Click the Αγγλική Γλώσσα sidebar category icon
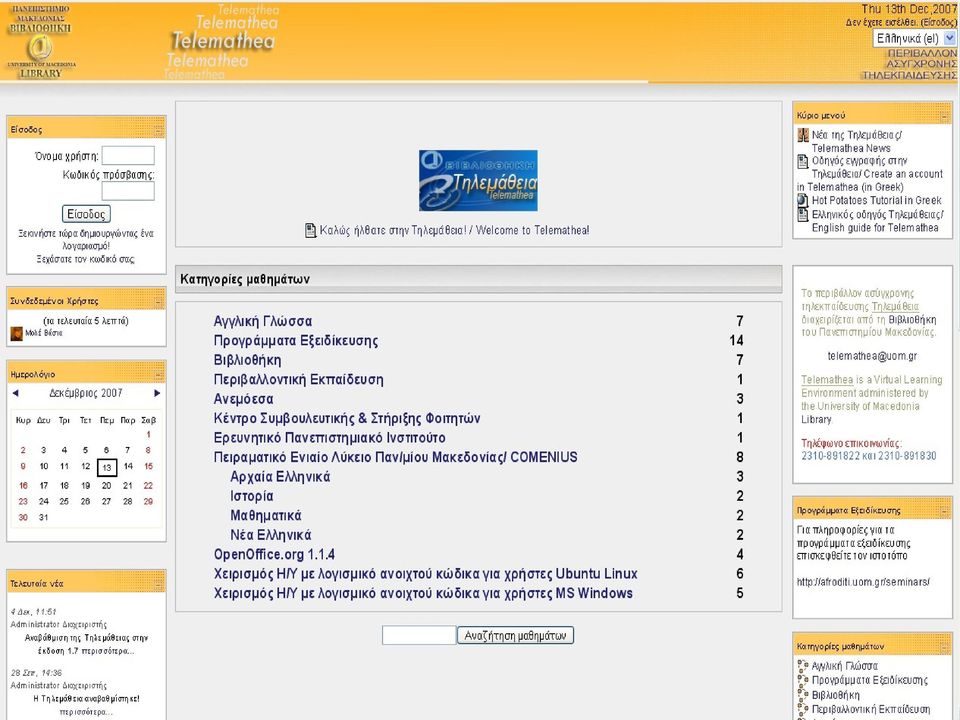The width and height of the screenshot is (960, 720). point(803,666)
